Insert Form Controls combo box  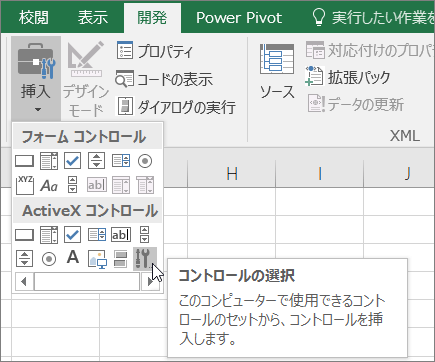pos(49,161)
